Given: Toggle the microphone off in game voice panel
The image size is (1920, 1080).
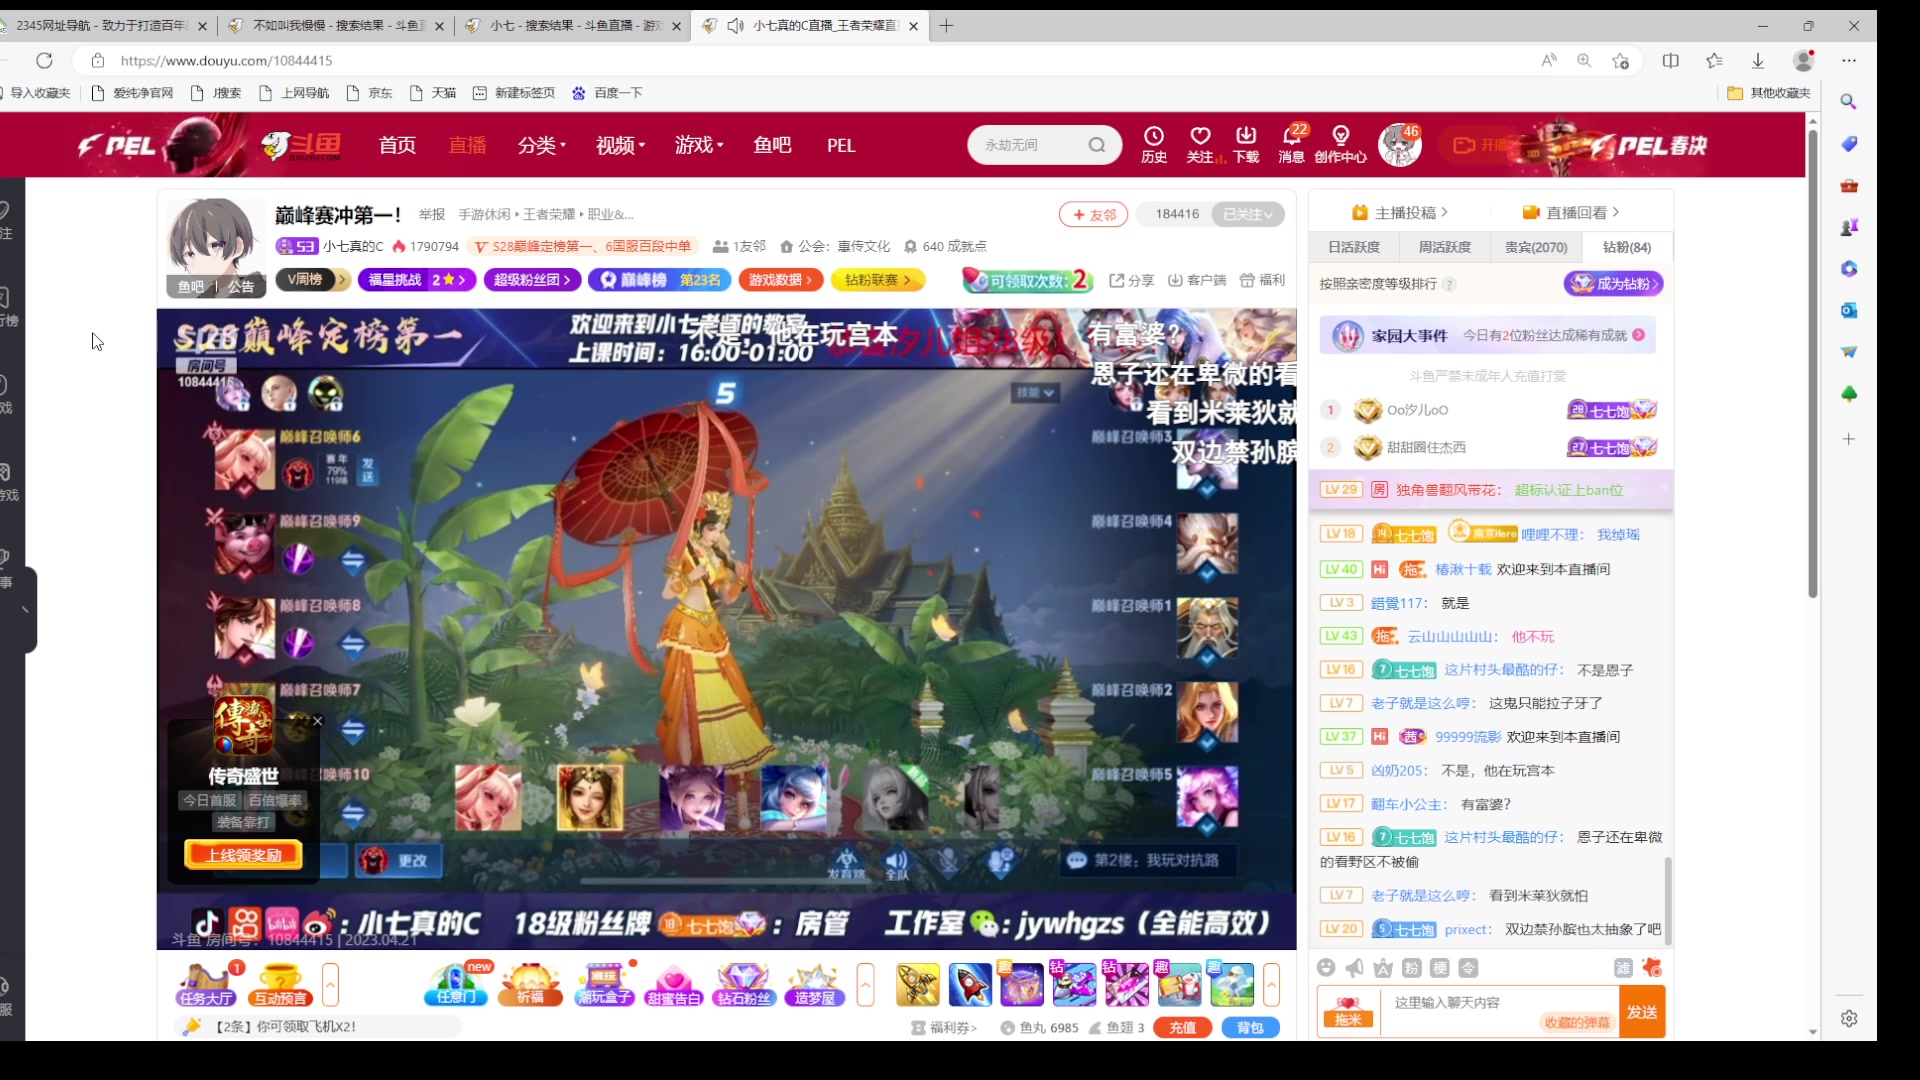Looking at the screenshot, I should coord(948,861).
